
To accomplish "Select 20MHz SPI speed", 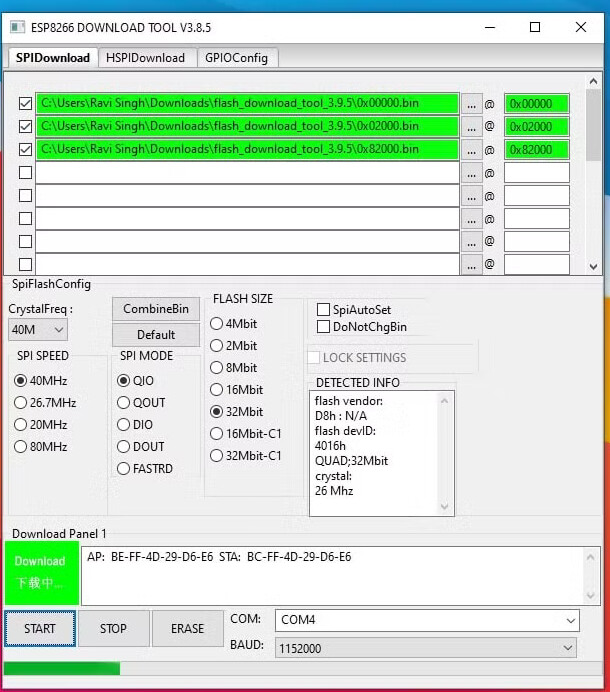I will click(x=20, y=425).
